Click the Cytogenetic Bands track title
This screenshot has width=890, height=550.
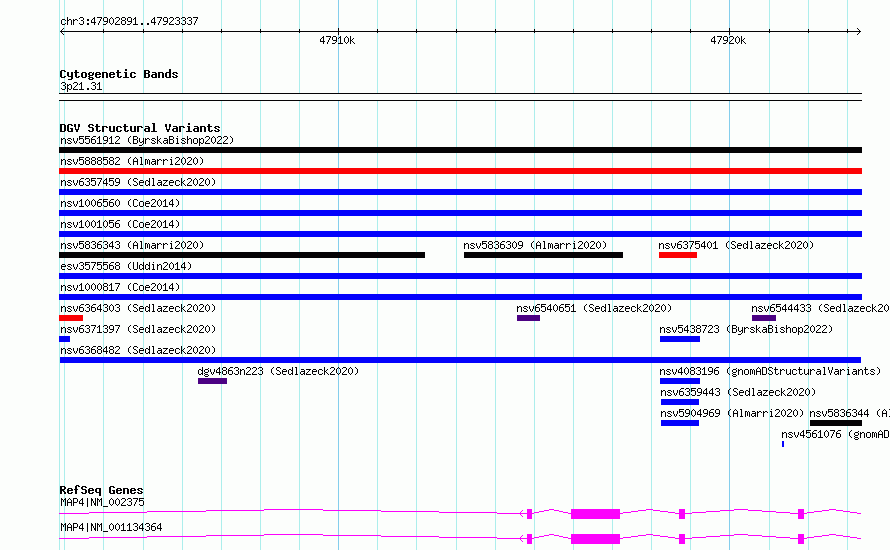119,74
